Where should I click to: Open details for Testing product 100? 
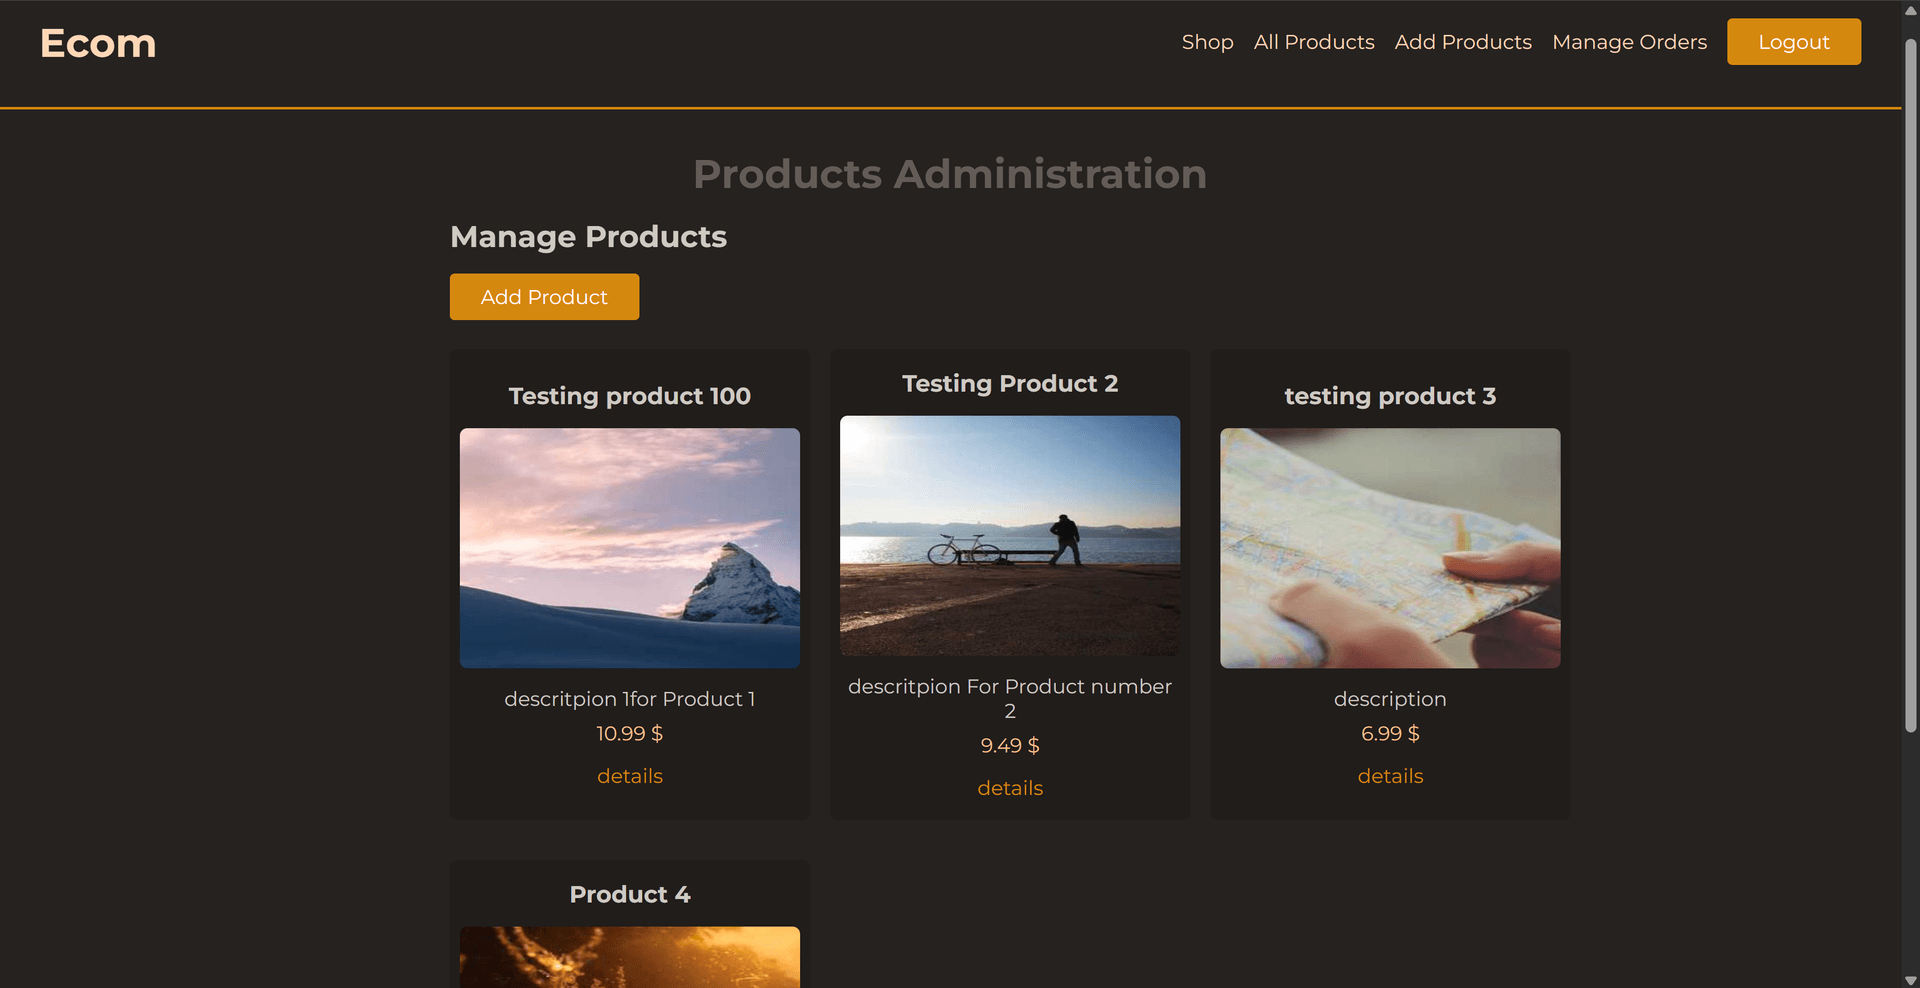[630, 776]
